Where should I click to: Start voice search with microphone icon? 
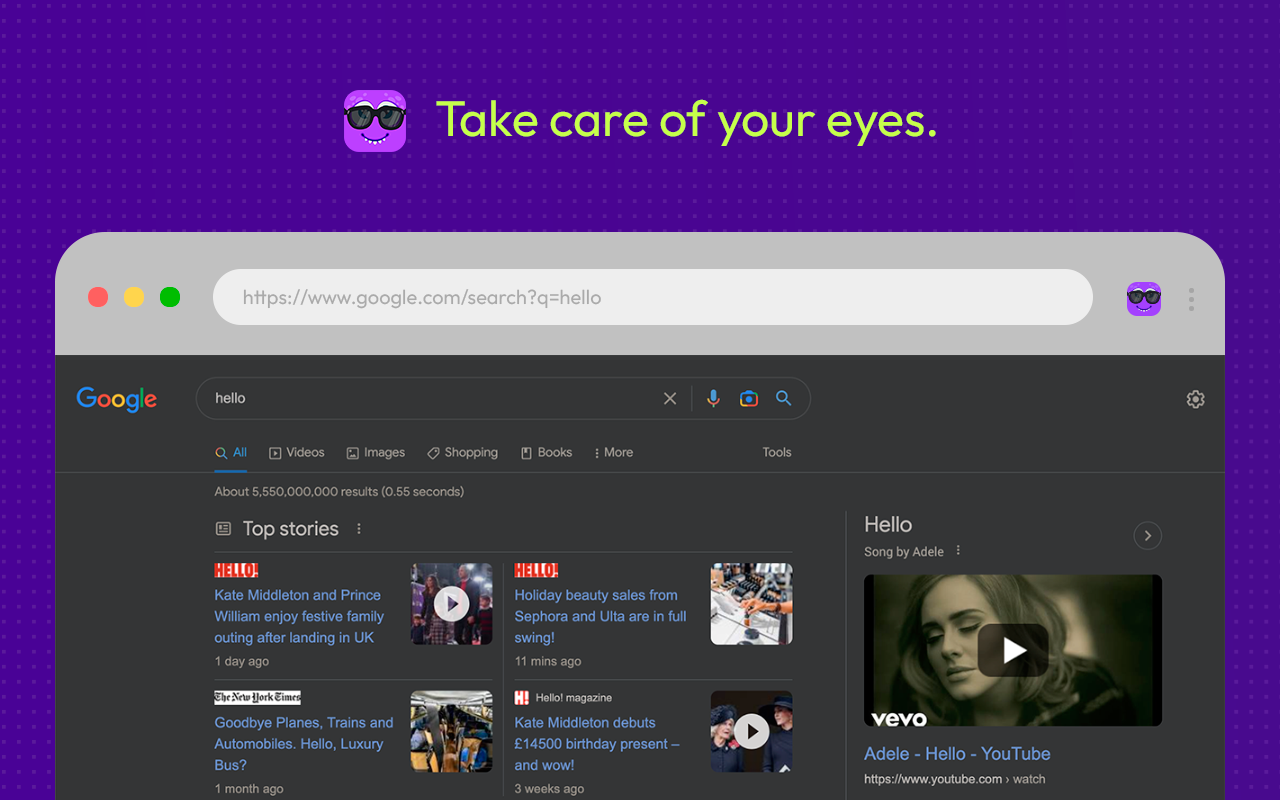713,398
